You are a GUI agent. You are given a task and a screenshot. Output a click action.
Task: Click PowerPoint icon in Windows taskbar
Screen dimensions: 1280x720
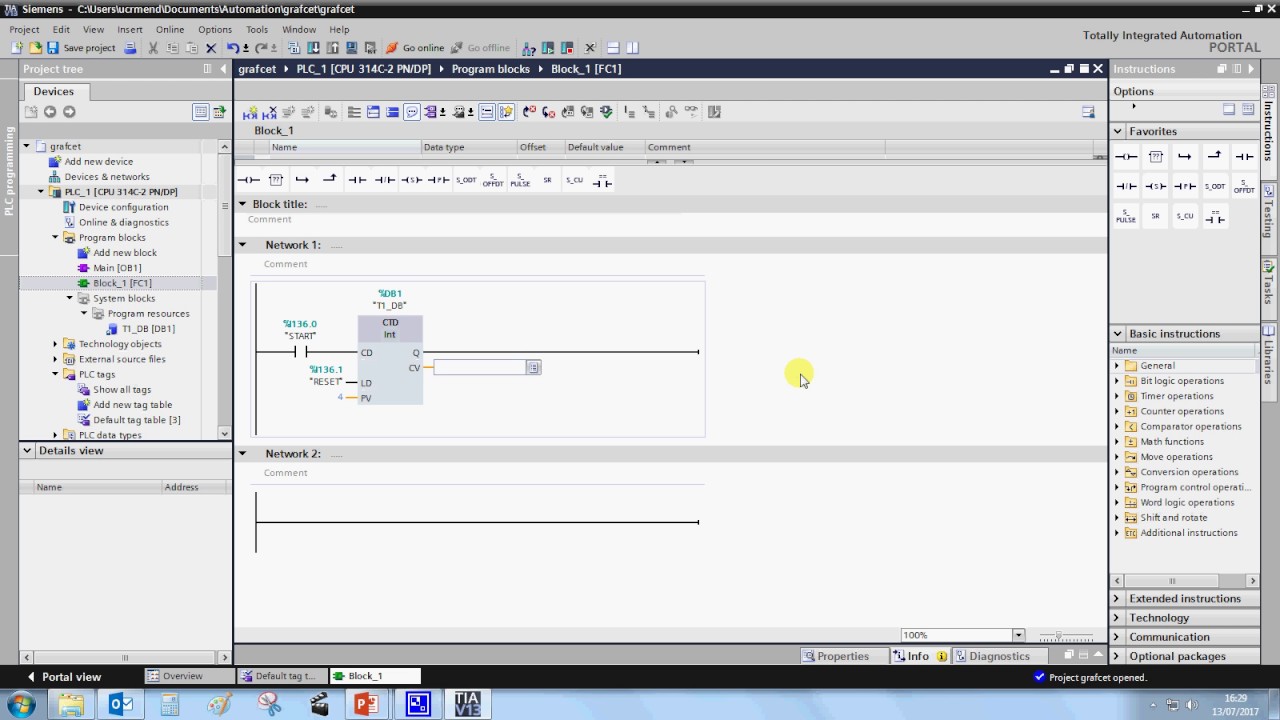(366, 704)
